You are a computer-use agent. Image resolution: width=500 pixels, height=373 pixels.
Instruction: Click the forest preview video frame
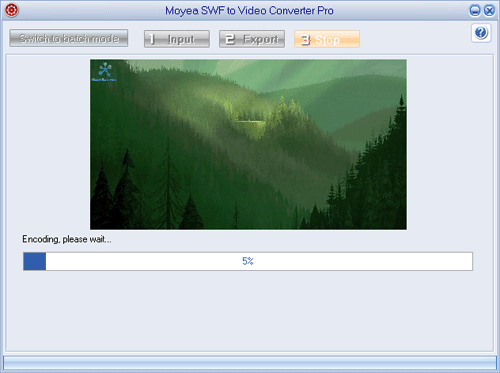click(248, 144)
